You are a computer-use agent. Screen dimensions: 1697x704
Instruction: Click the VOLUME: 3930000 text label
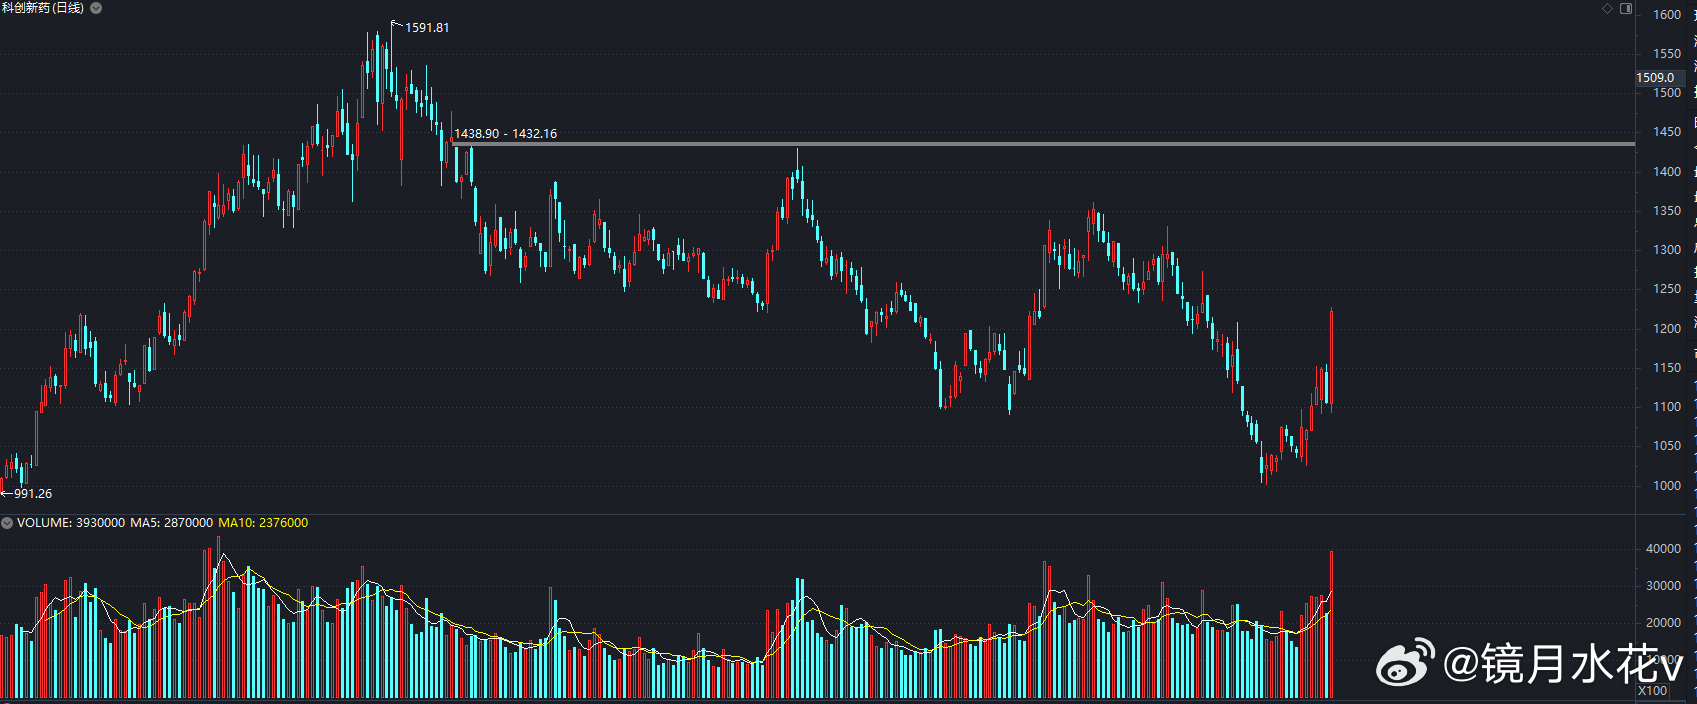pyautogui.click(x=71, y=523)
